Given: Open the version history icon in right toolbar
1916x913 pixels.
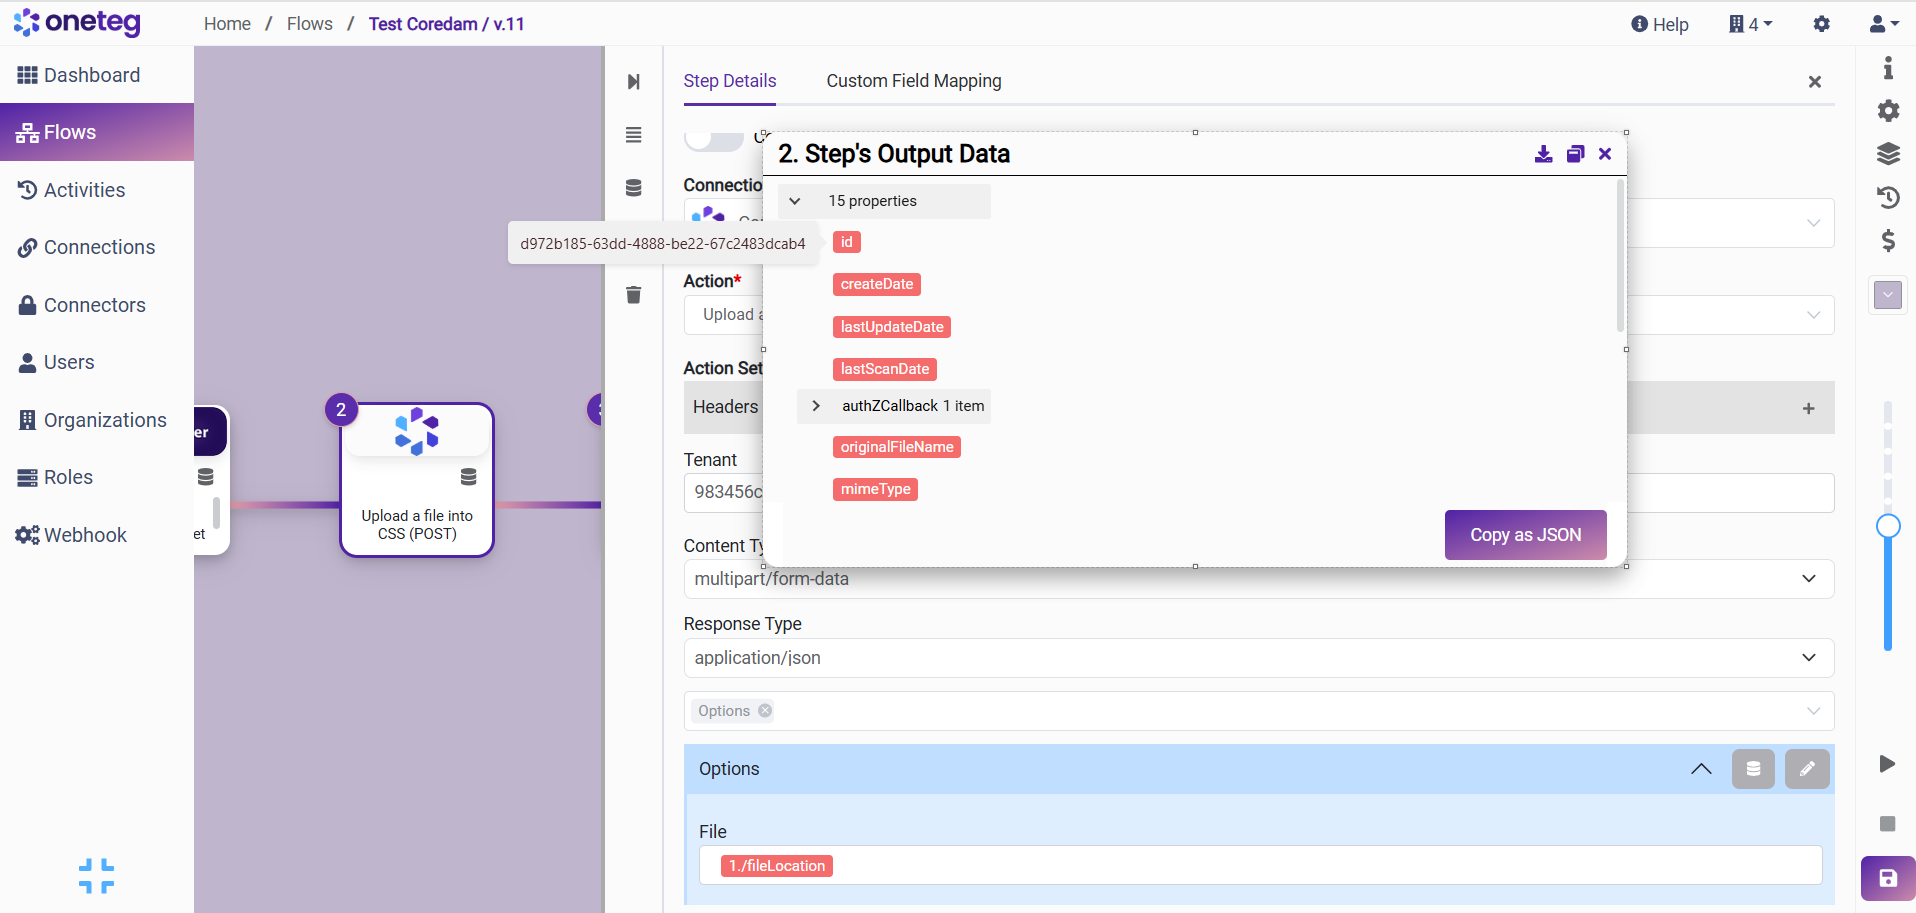Looking at the screenshot, I should pos(1887,197).
